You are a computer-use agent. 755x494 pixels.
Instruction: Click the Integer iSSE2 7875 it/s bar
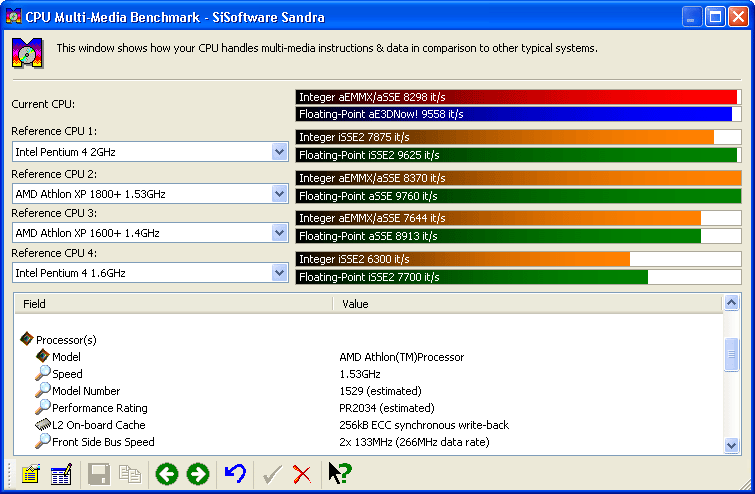click(518, 137)
